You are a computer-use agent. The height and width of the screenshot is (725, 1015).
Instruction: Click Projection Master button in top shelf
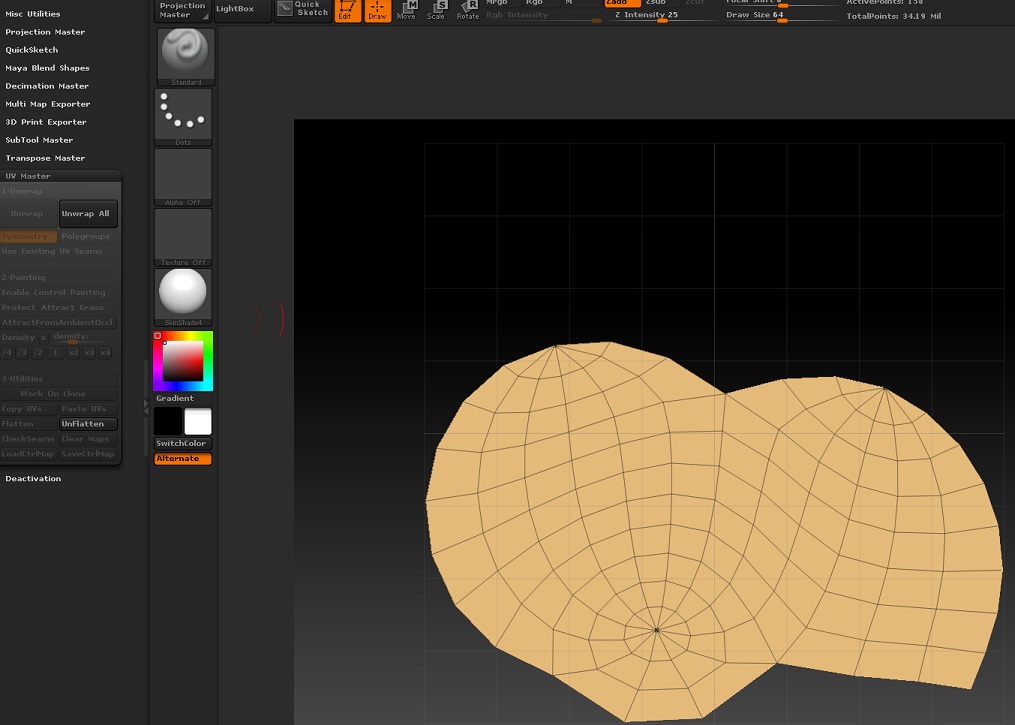tap(183, 10)
